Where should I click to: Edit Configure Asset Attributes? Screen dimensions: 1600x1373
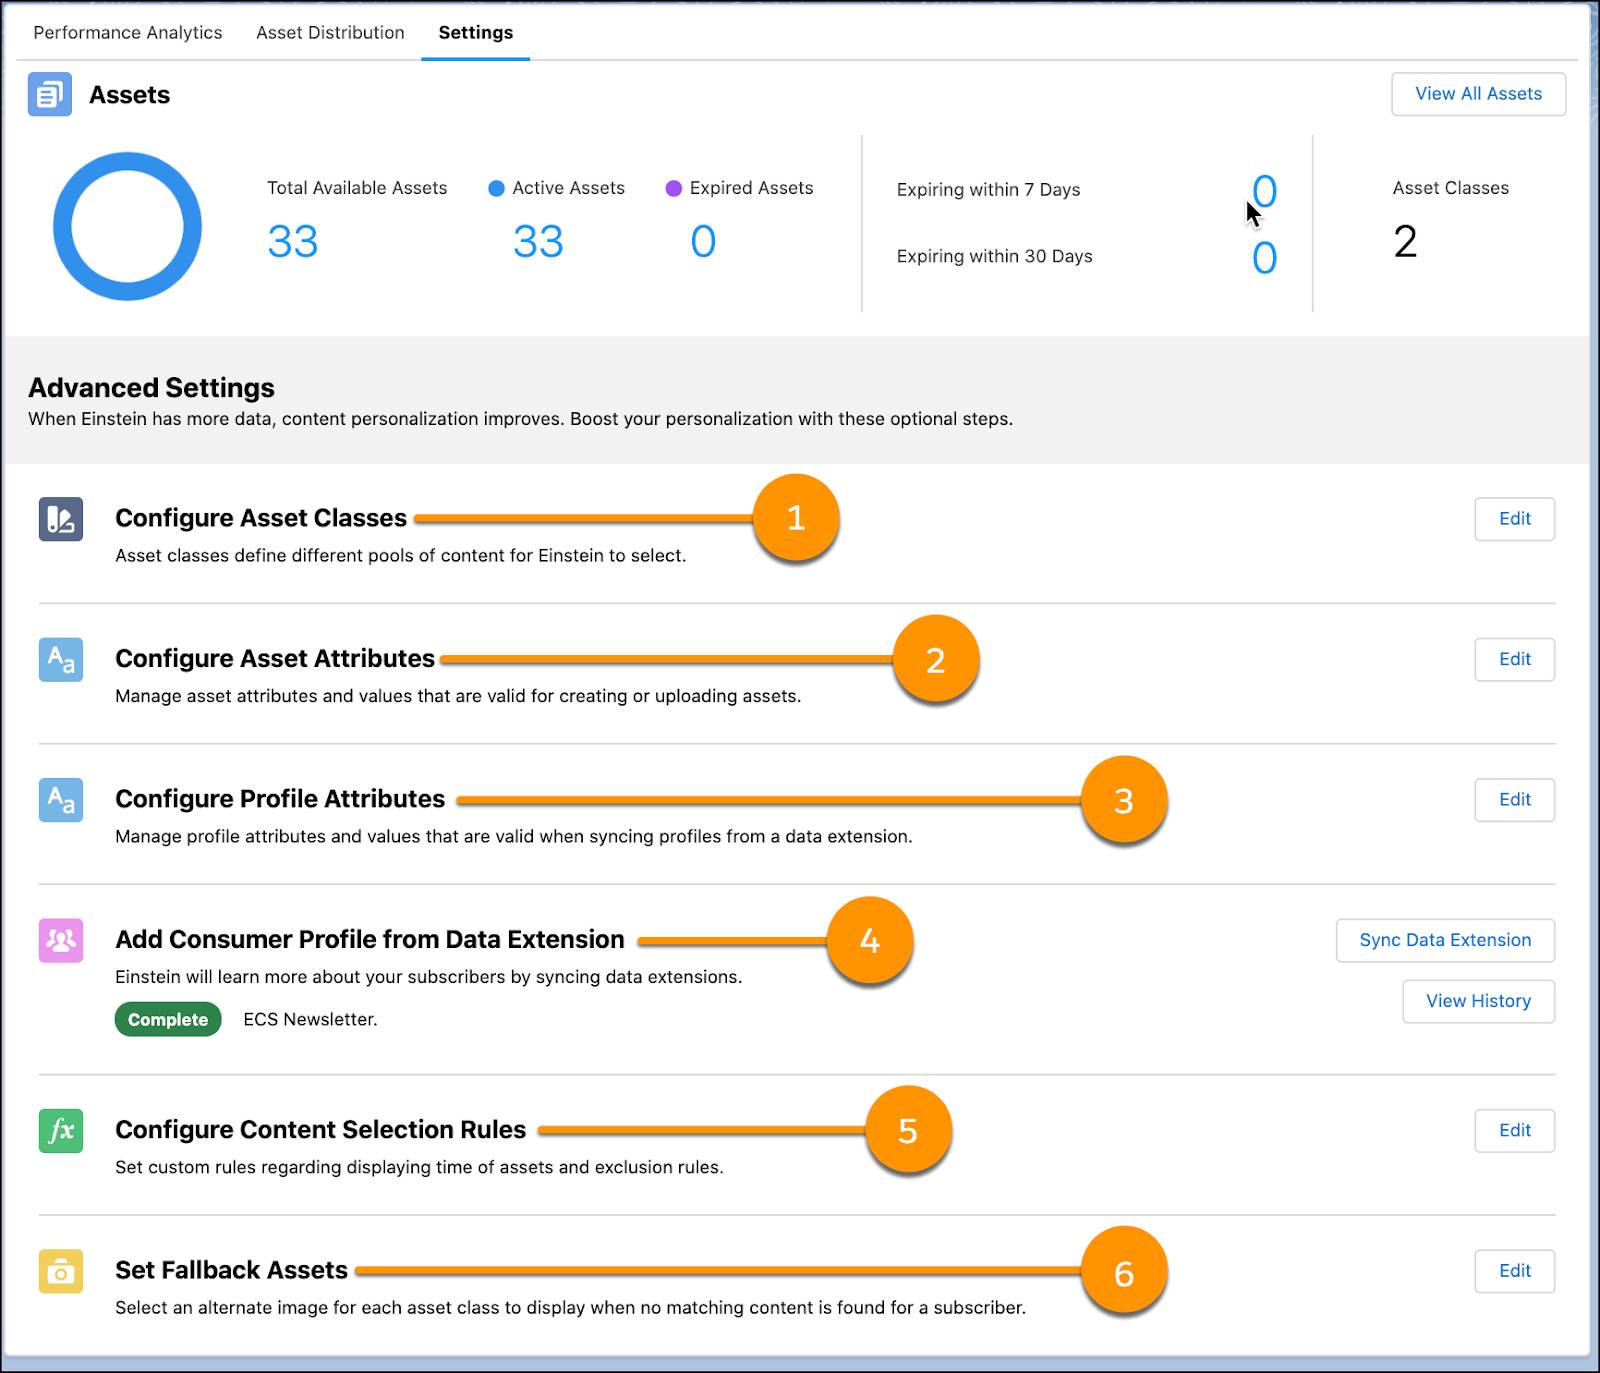click(1514, 659)
